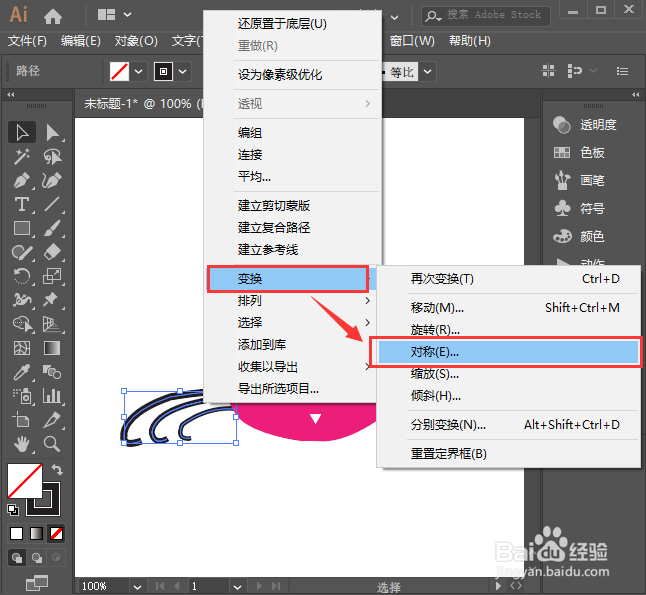Open the 100% zoom level dropdown
Viewport: 646px width, 595px height.
137,586
